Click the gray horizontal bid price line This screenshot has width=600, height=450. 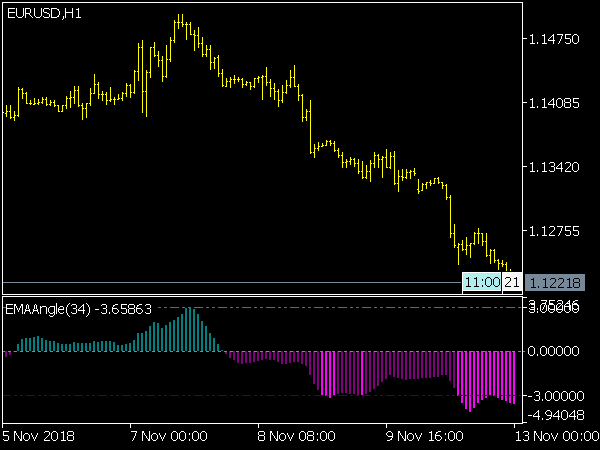coord(232,282)
